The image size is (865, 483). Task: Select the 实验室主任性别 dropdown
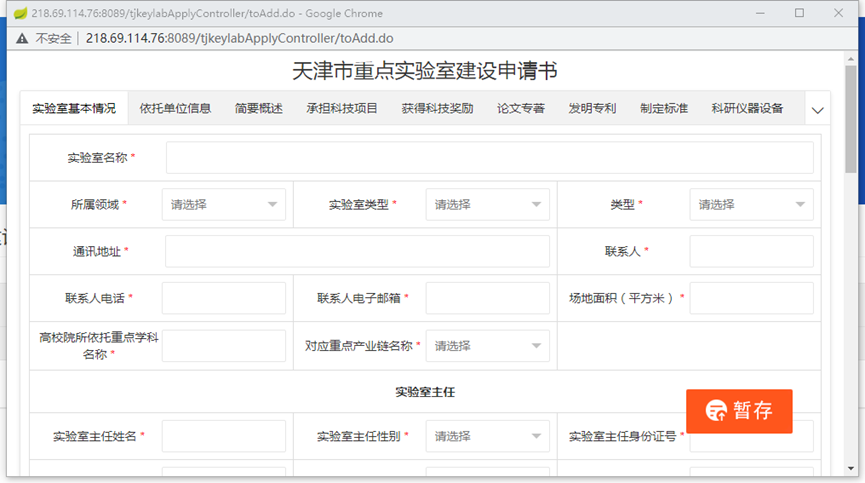click(x=488, y=437)
